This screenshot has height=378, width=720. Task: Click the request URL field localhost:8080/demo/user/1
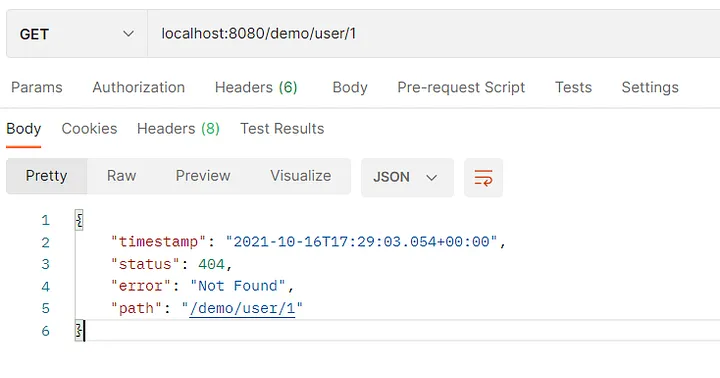point(433,34)
